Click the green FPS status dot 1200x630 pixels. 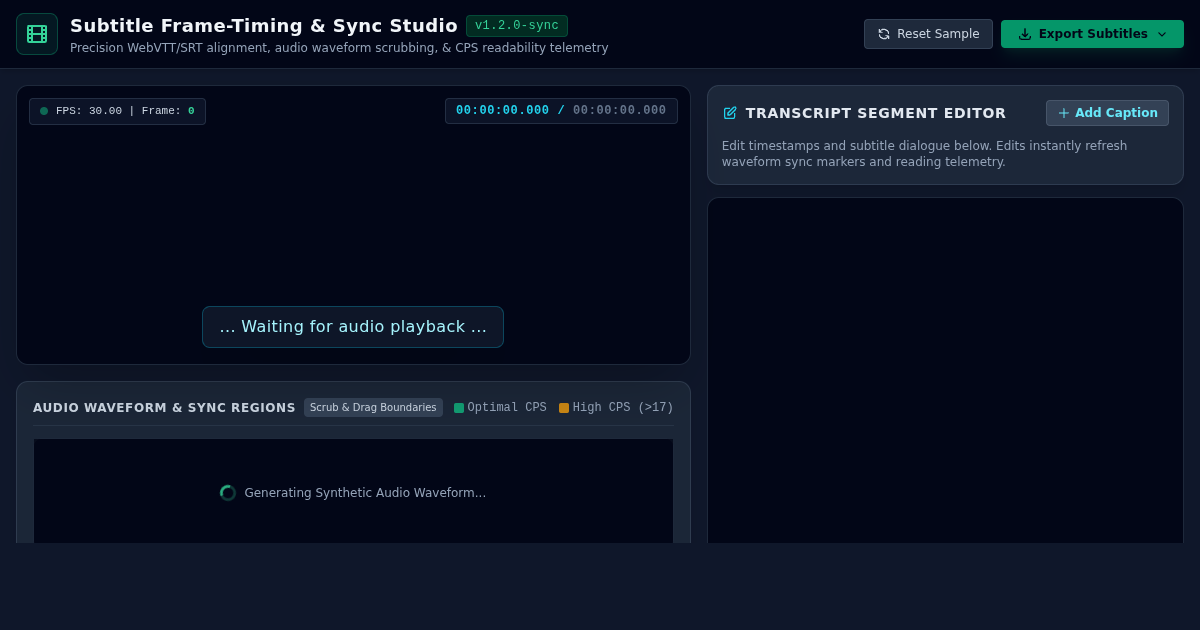click(44, 111)
